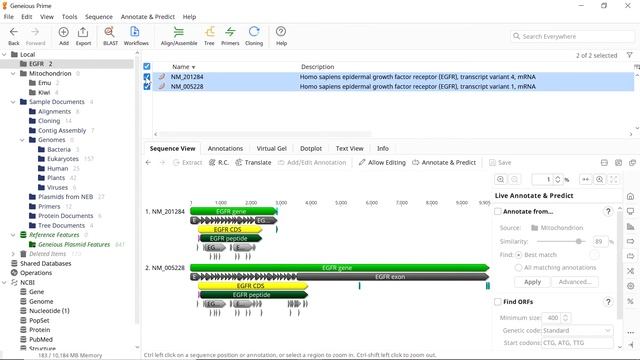Switch to the Annotations tab
The height and width of the screenshot is (360, 640).
tap(225, 149)
